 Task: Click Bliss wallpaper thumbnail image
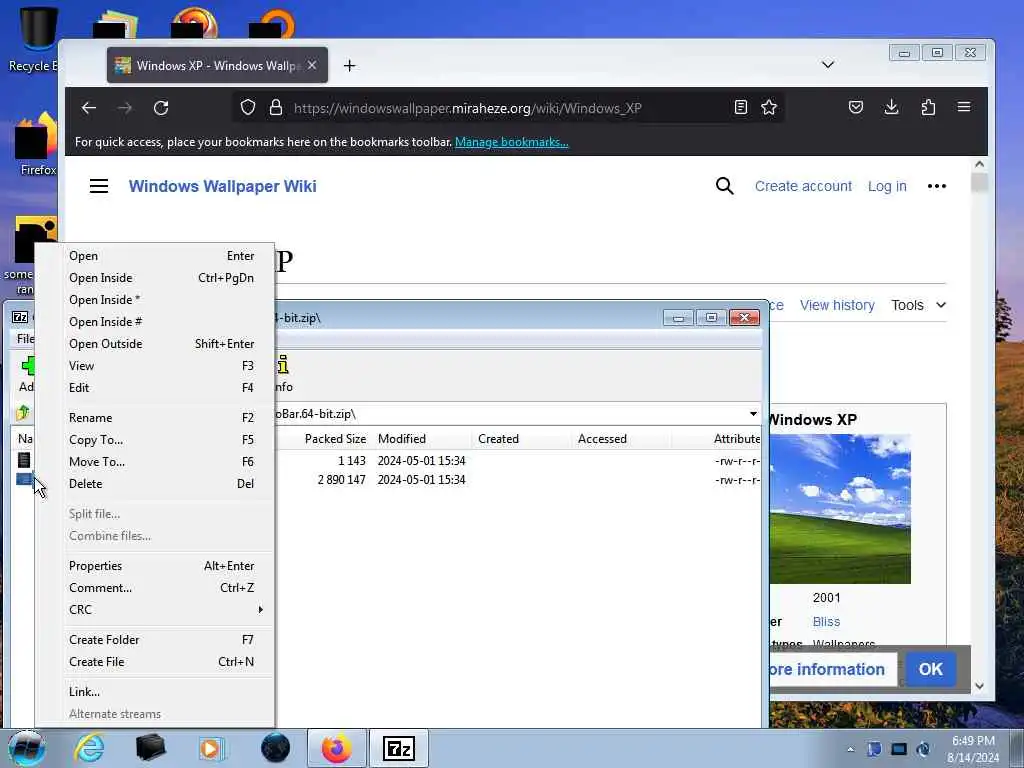840,509
